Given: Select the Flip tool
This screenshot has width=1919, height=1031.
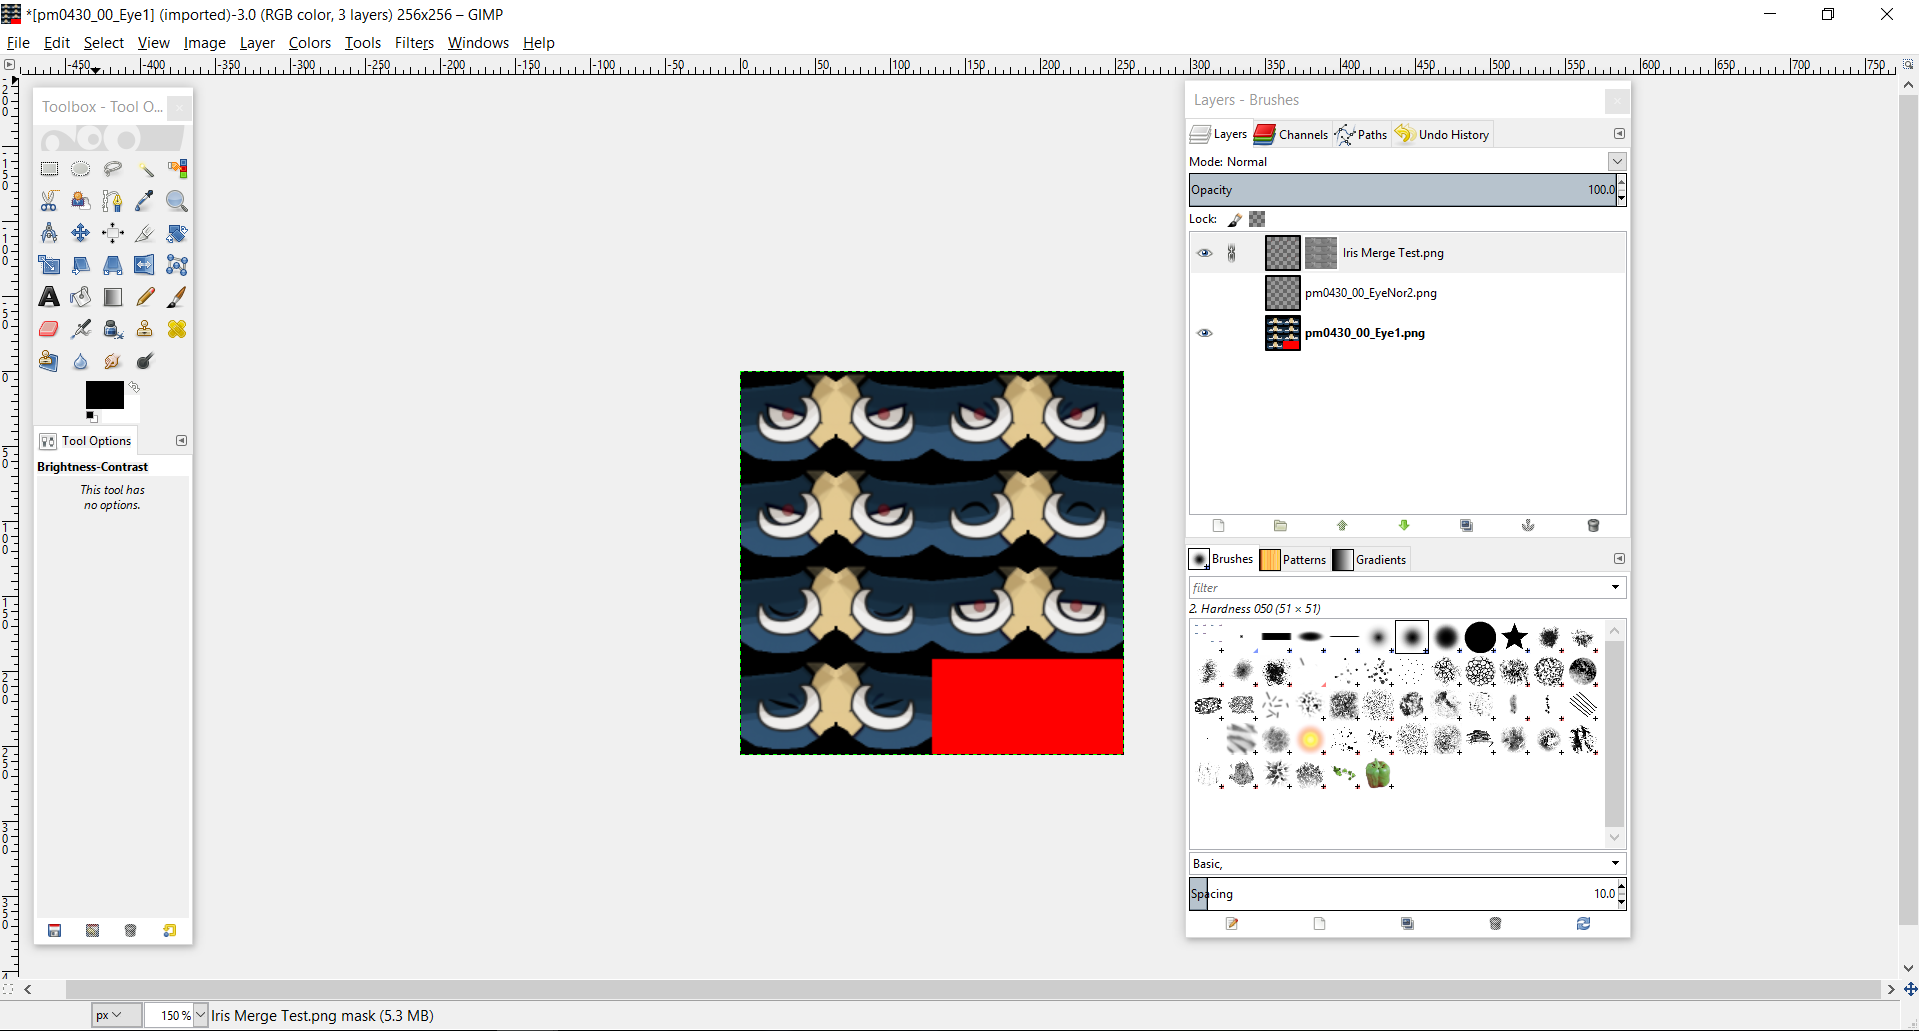Looking at the screenshot, I should click(x=145, y=265).
